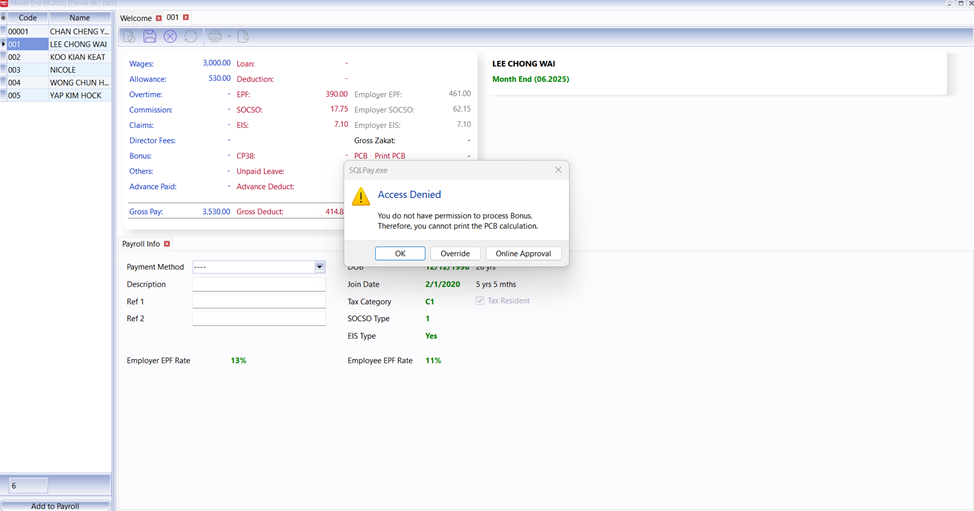The height and width of the screenshot is (511, 974).
Task: Choose Online Approval in the dialog
Action: 523,253
